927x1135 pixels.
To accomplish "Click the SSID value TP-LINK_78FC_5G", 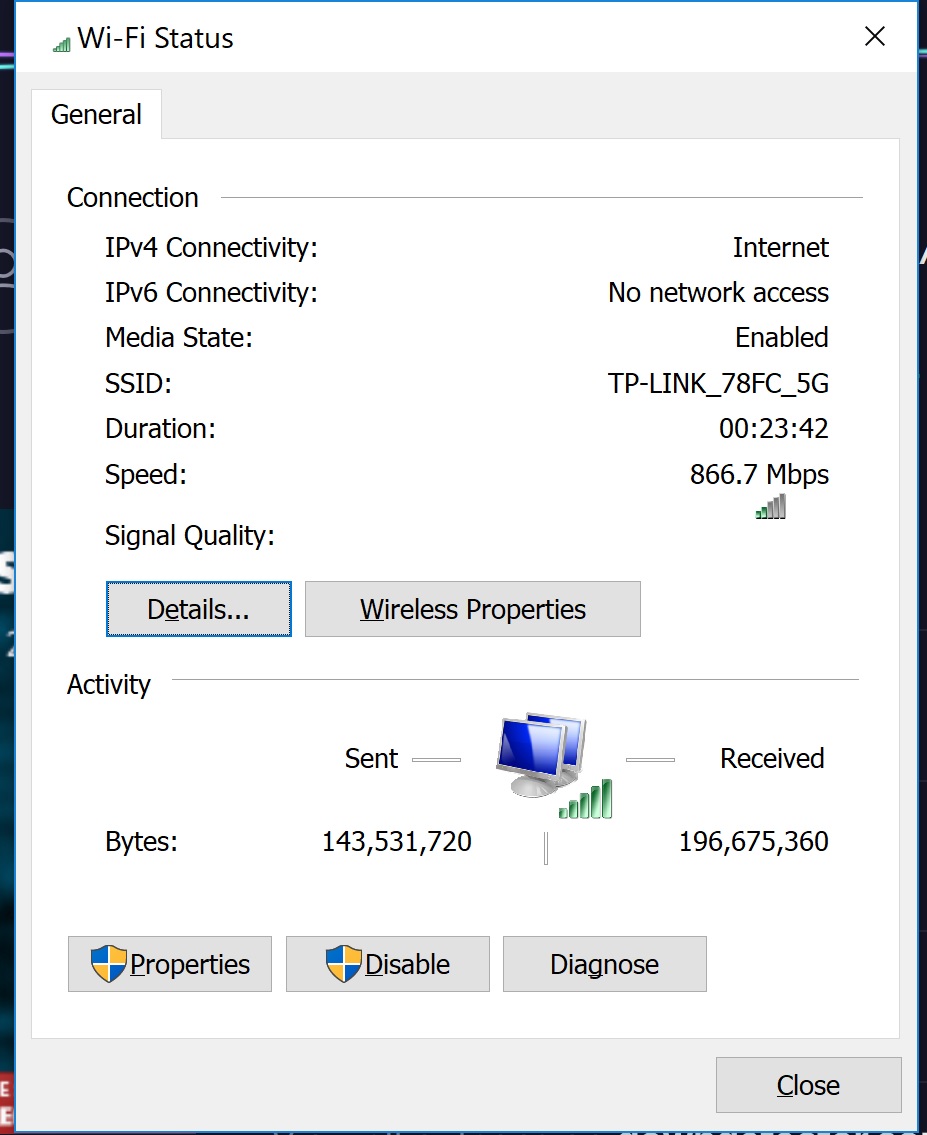I will coord(718,383).
